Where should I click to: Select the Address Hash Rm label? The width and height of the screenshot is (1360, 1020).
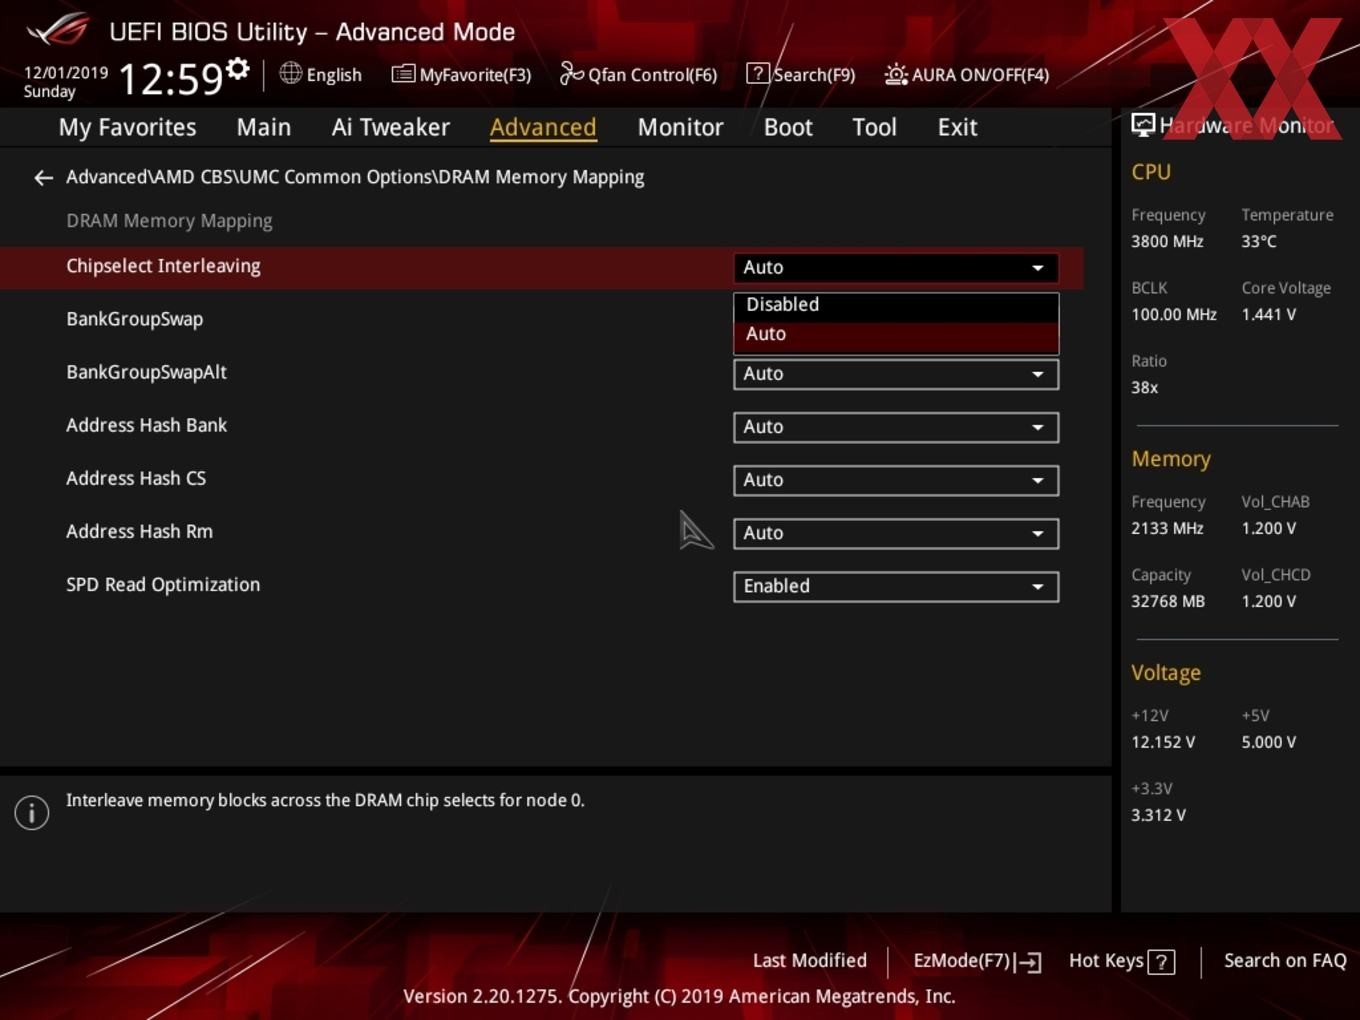pyautogui.click(x=139, y=531)
